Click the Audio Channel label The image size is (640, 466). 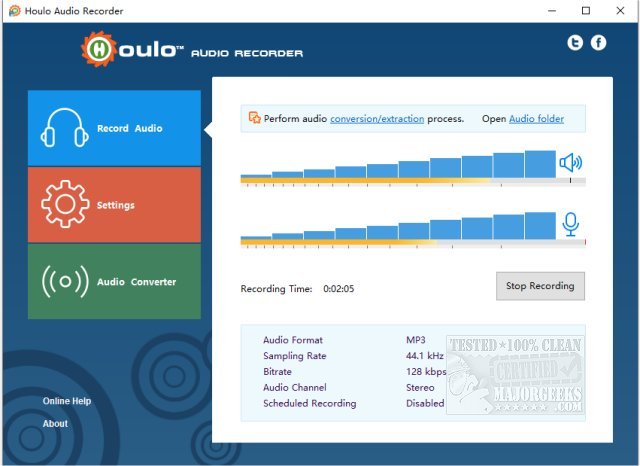(295, 388)
